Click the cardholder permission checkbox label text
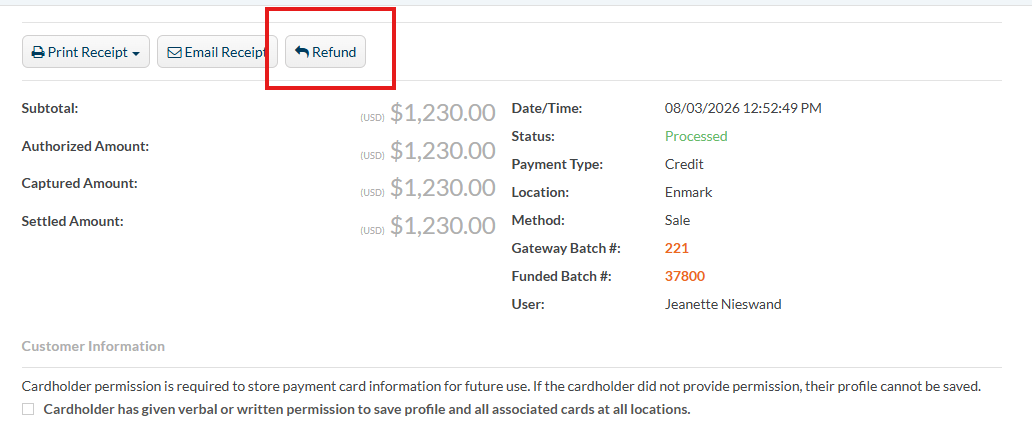Viewport: 1032px width, 435px height. pyautogui.click(x=367, y=409)
